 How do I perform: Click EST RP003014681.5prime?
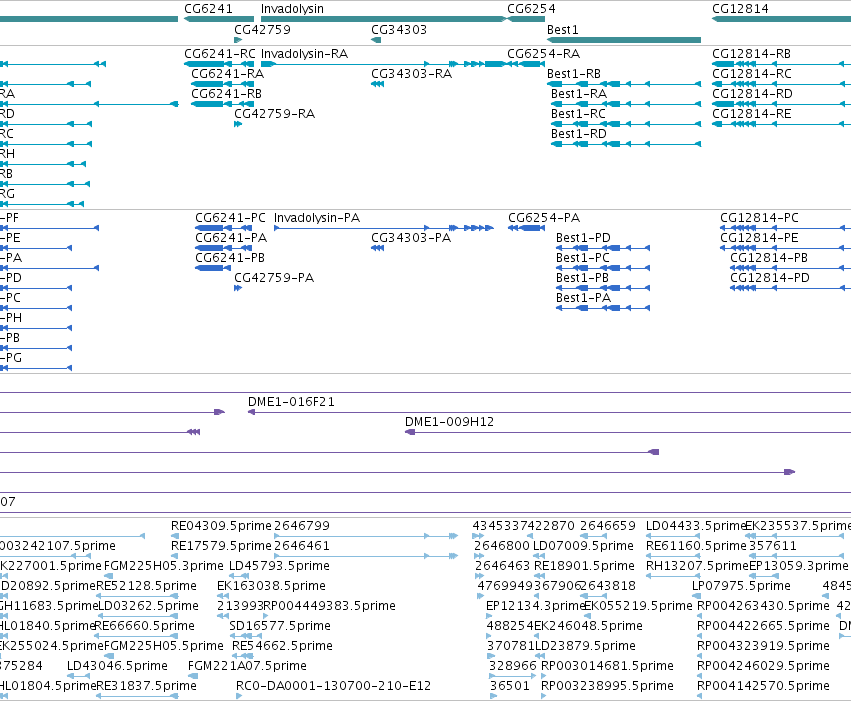[607, 666]
